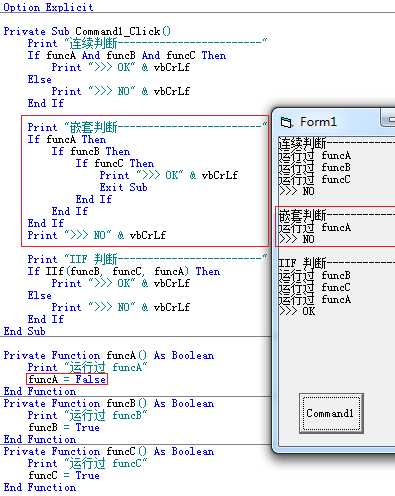395x496 pixels.
Task: Click the 'End Sub' line
Action: [24, 331]
